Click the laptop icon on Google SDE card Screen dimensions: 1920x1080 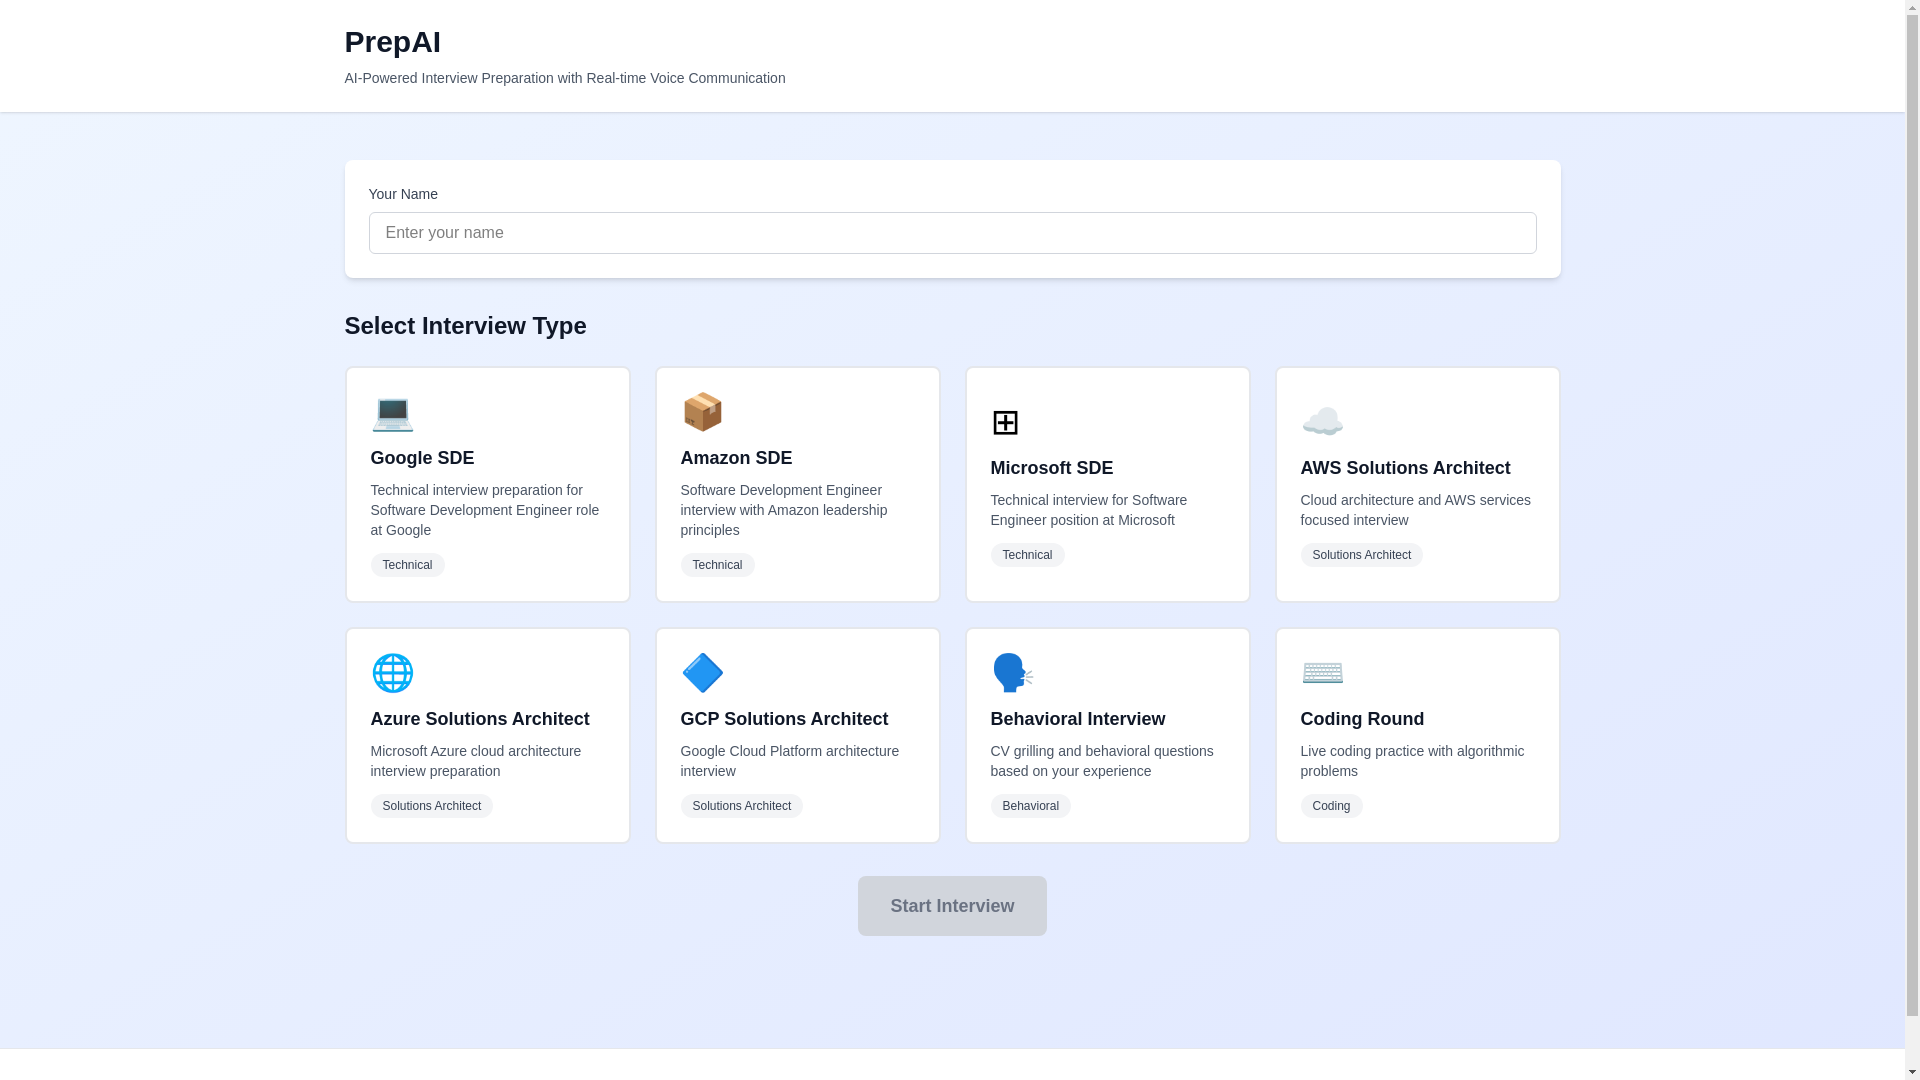(392, 413)
